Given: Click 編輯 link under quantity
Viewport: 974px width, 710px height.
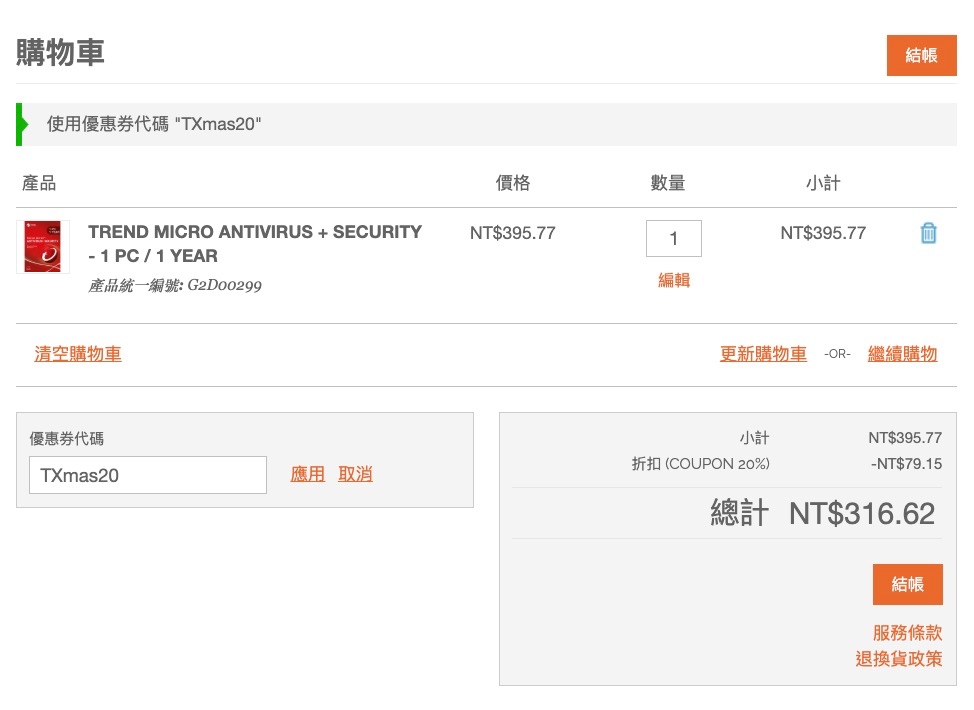Looking at the screenshot, I should pos(673,281).
